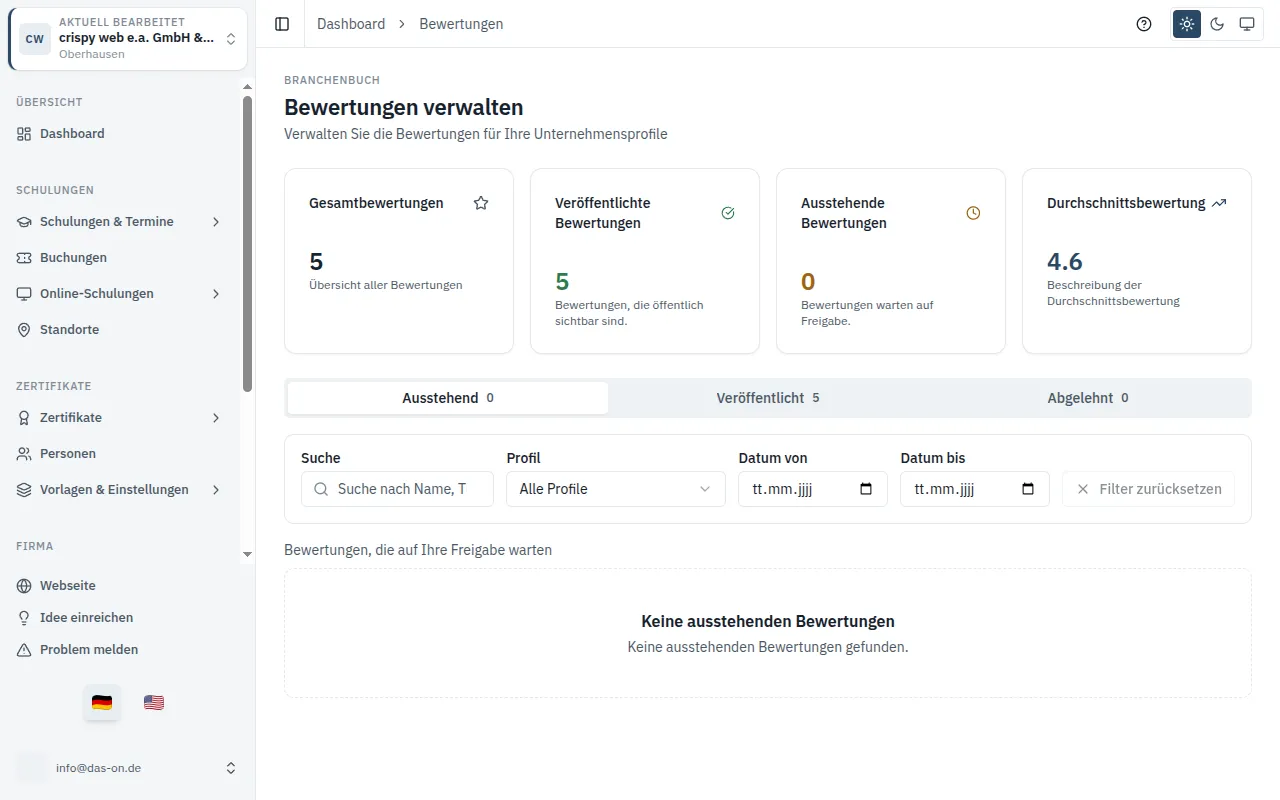Click the X icon of Filter zurücksetzen
The height and width of the screenshot is (800, 1280).
pos(1083,489)
